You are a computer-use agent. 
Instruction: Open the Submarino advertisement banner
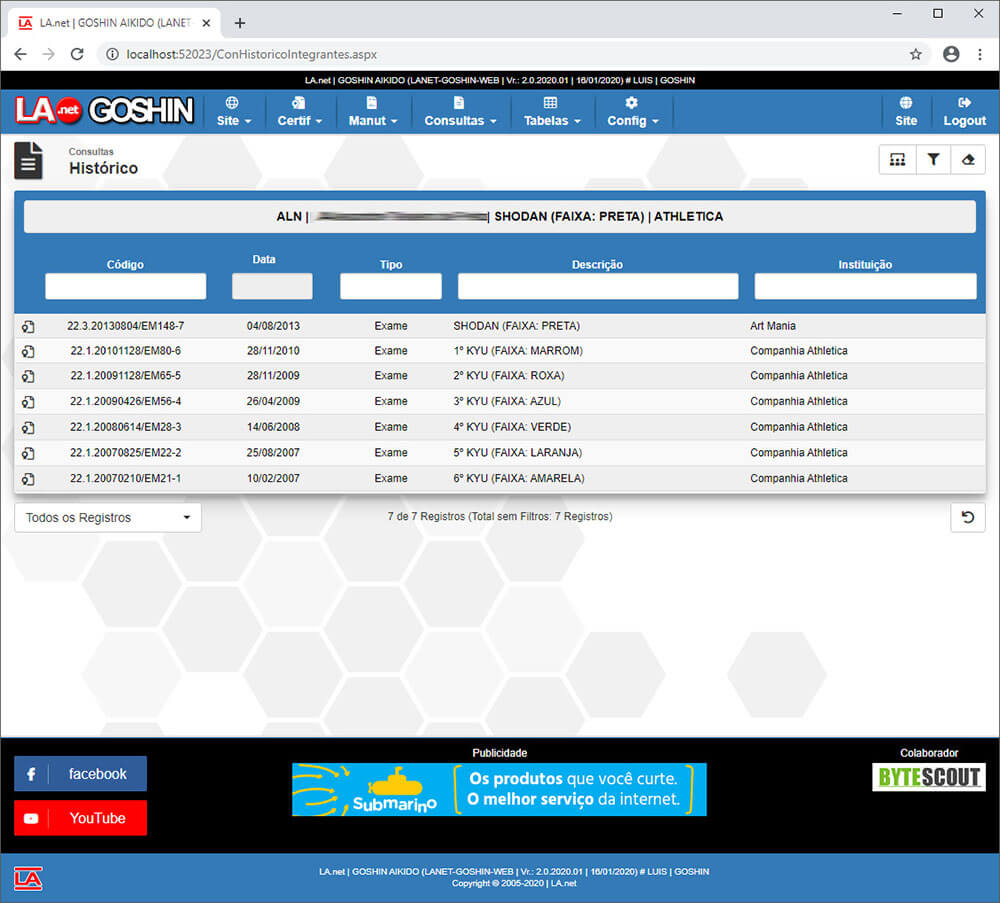499,789
